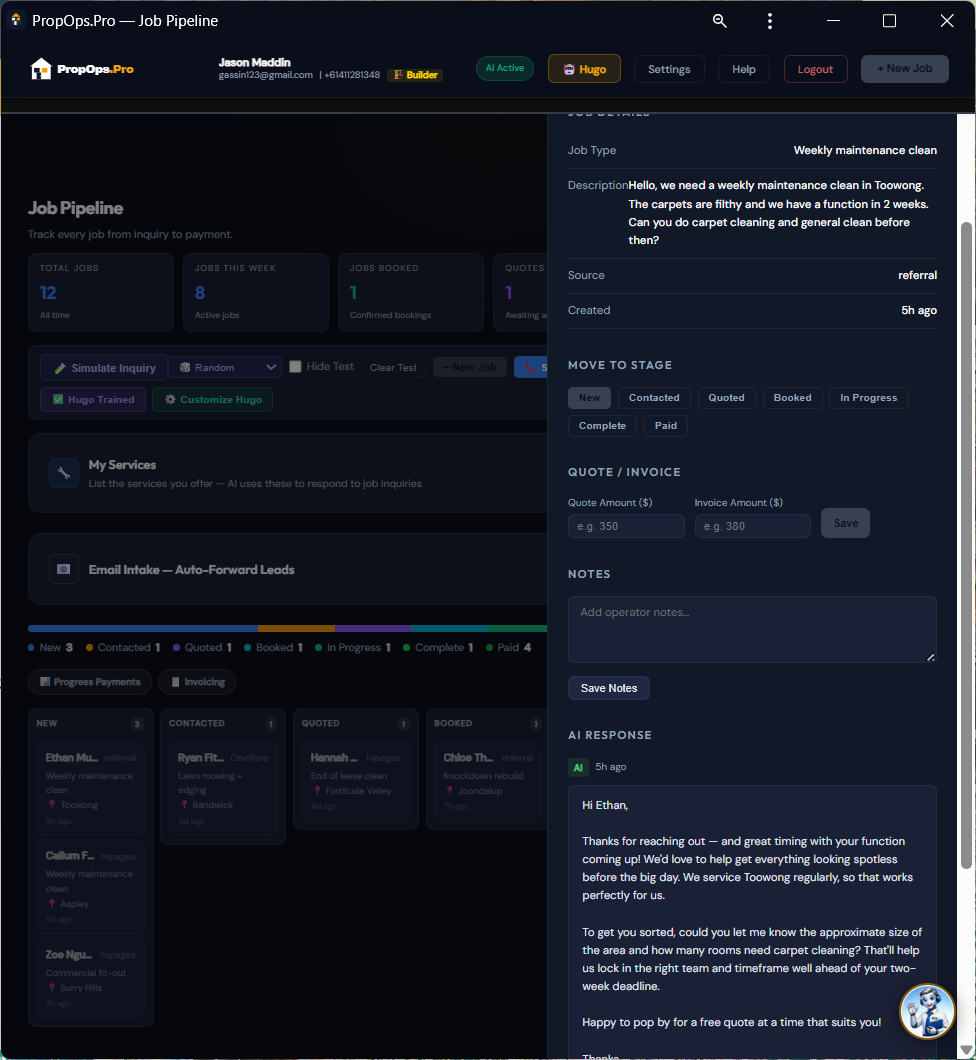Click the Email Intake envelope icon
The width and height of the screenshot is (976, 1060).
tap(64, 569)
